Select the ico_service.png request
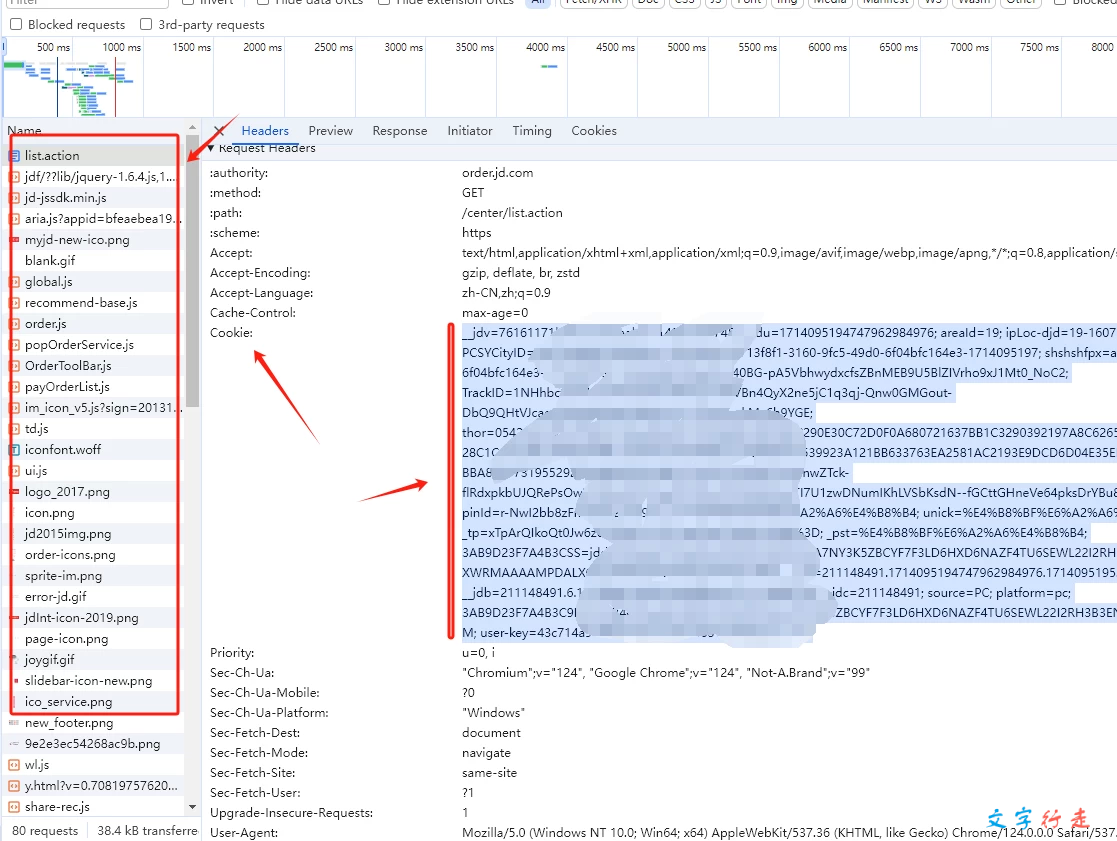 point(68,701)
